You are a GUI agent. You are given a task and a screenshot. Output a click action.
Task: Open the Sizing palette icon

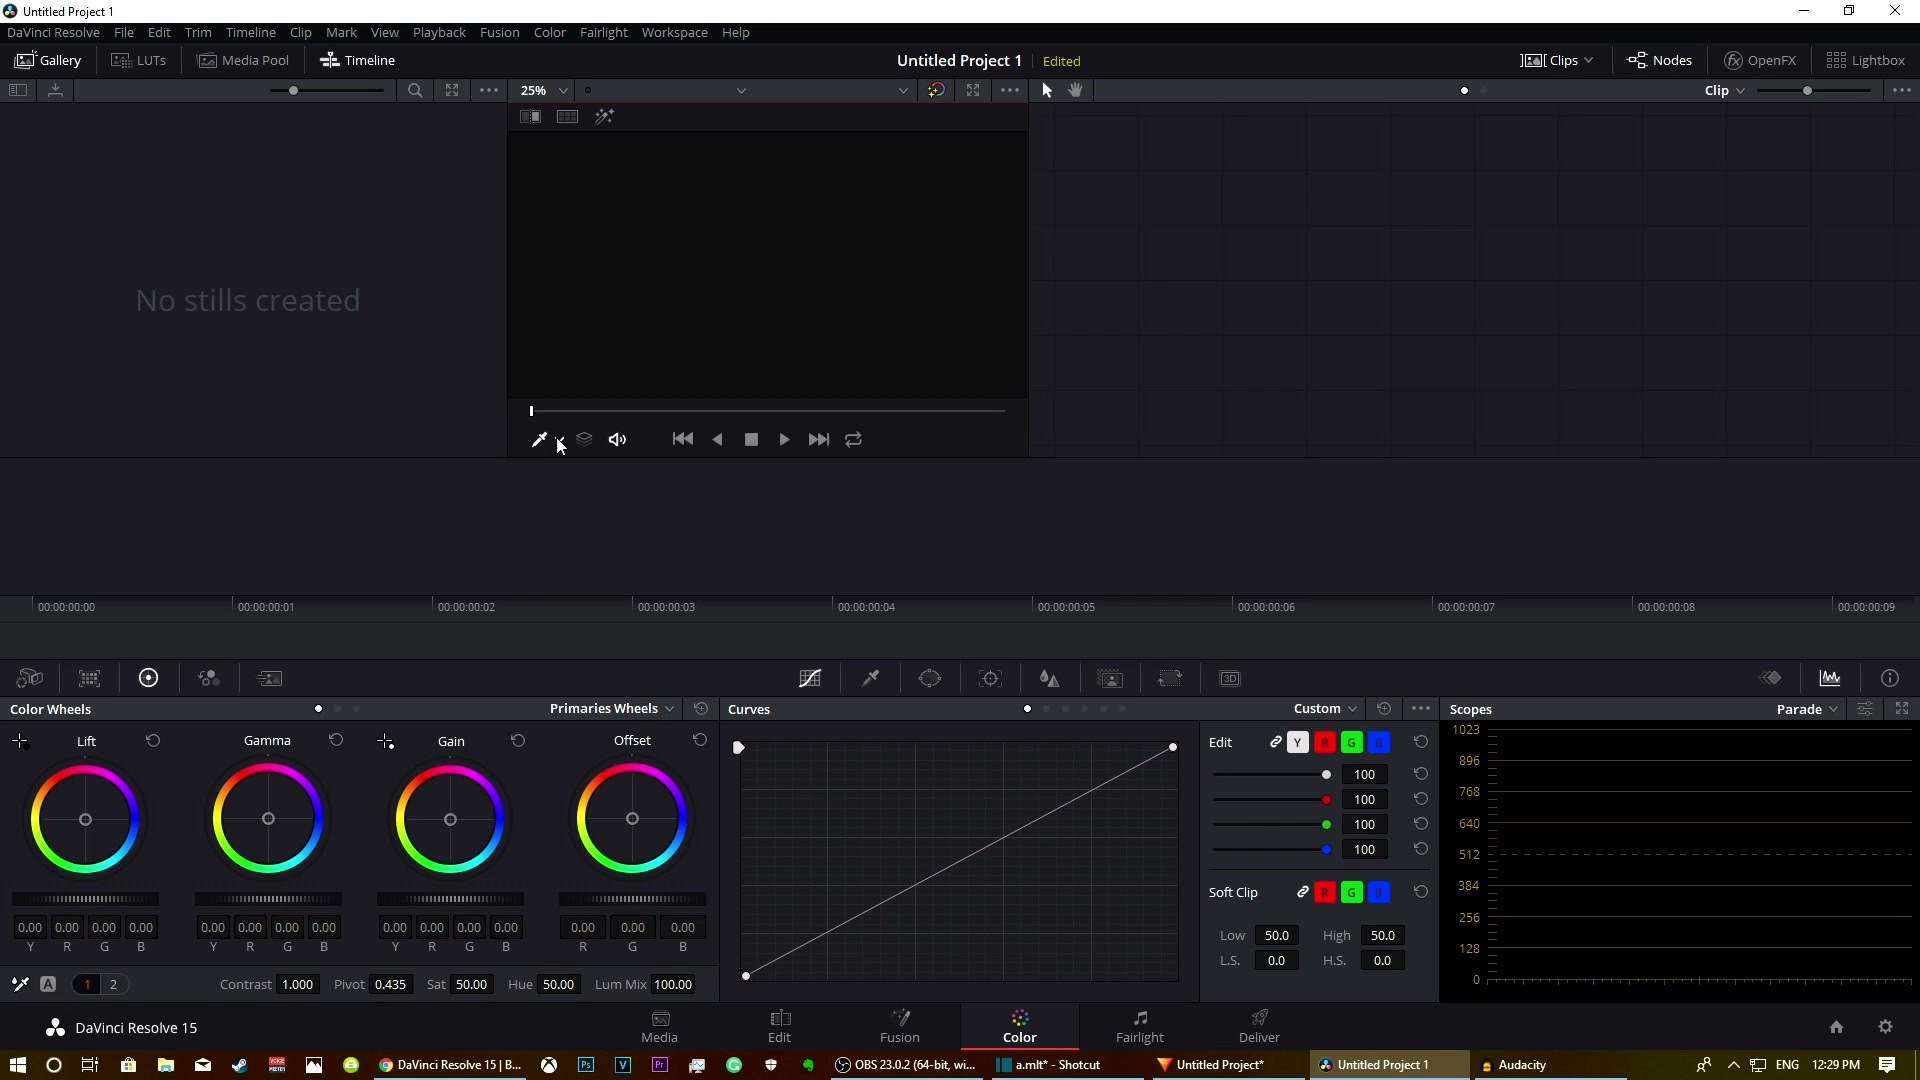pyautogui.click(x=1170, y=678)
